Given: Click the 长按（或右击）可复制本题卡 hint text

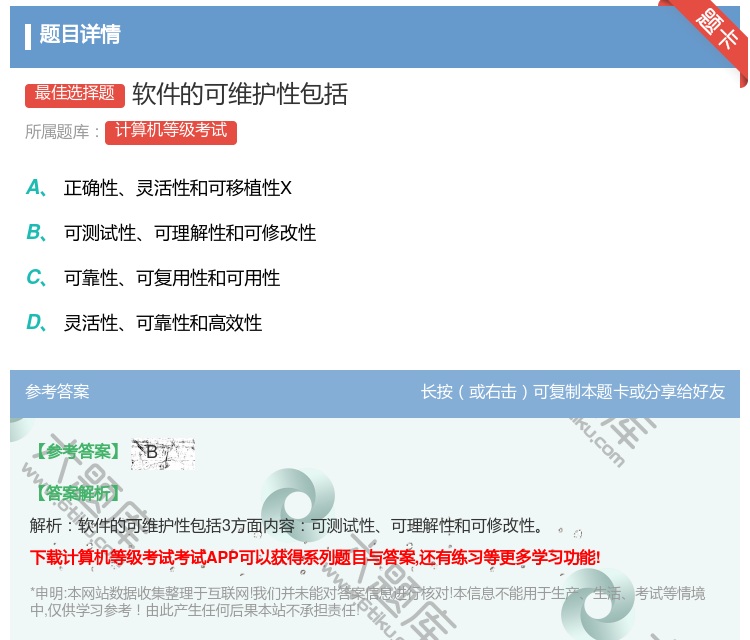Looking at the screenshot, I should click(573, 392).
